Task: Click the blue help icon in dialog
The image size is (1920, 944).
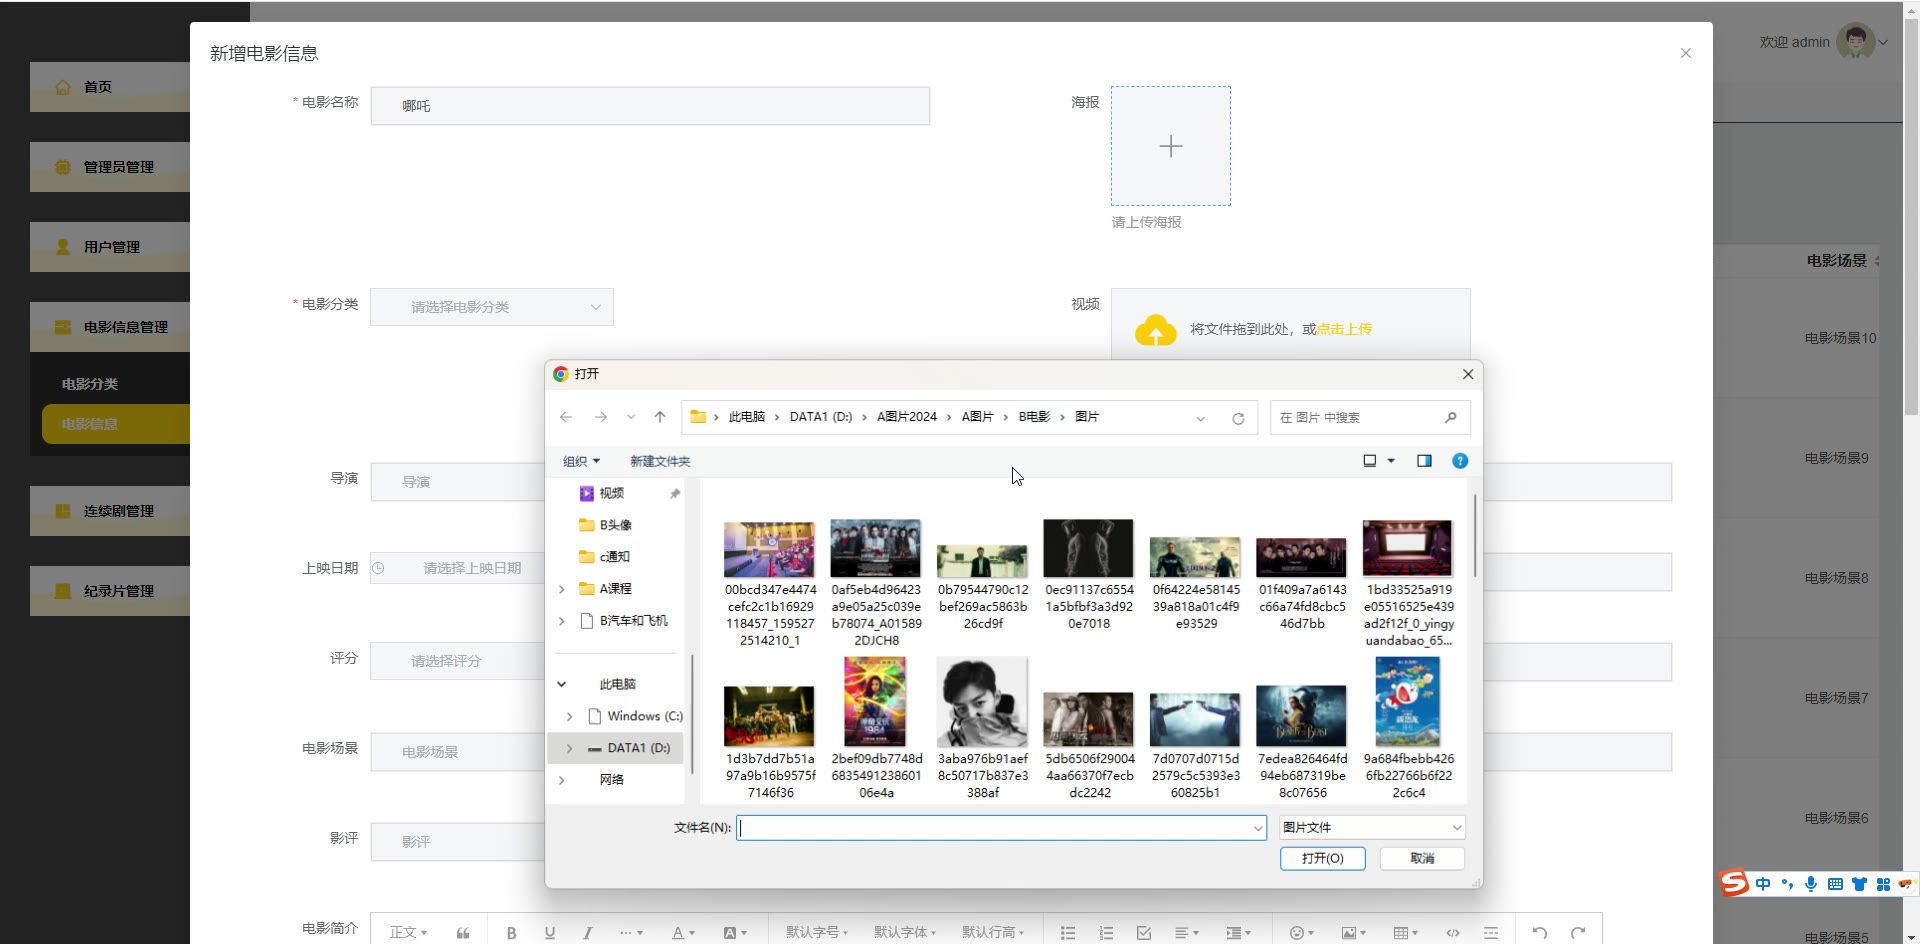Action: (x=1460, y=461)
